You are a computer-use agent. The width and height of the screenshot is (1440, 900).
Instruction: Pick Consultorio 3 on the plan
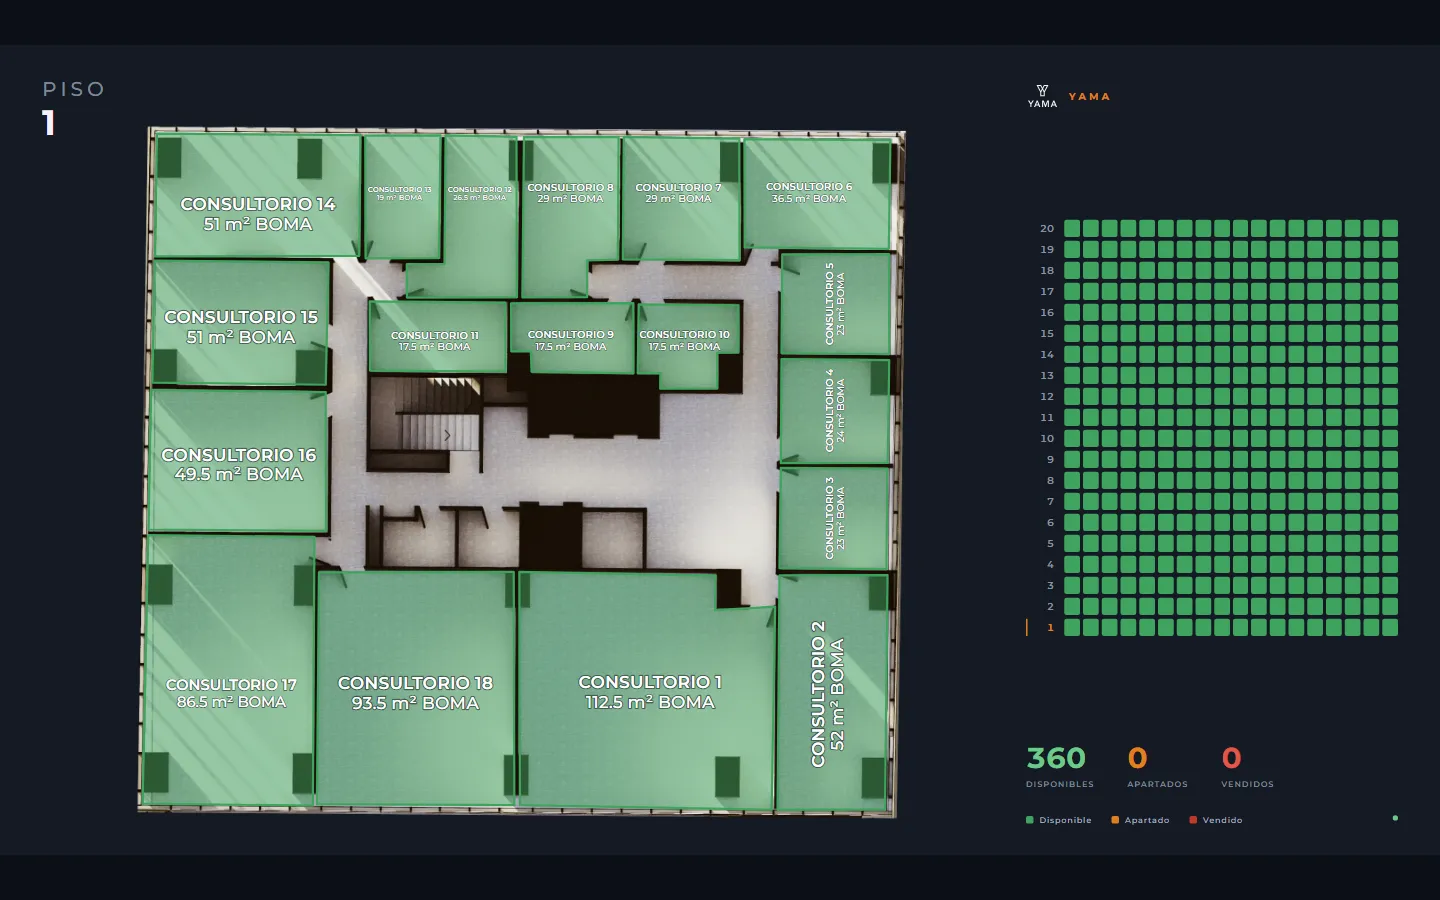click(834, 518)
